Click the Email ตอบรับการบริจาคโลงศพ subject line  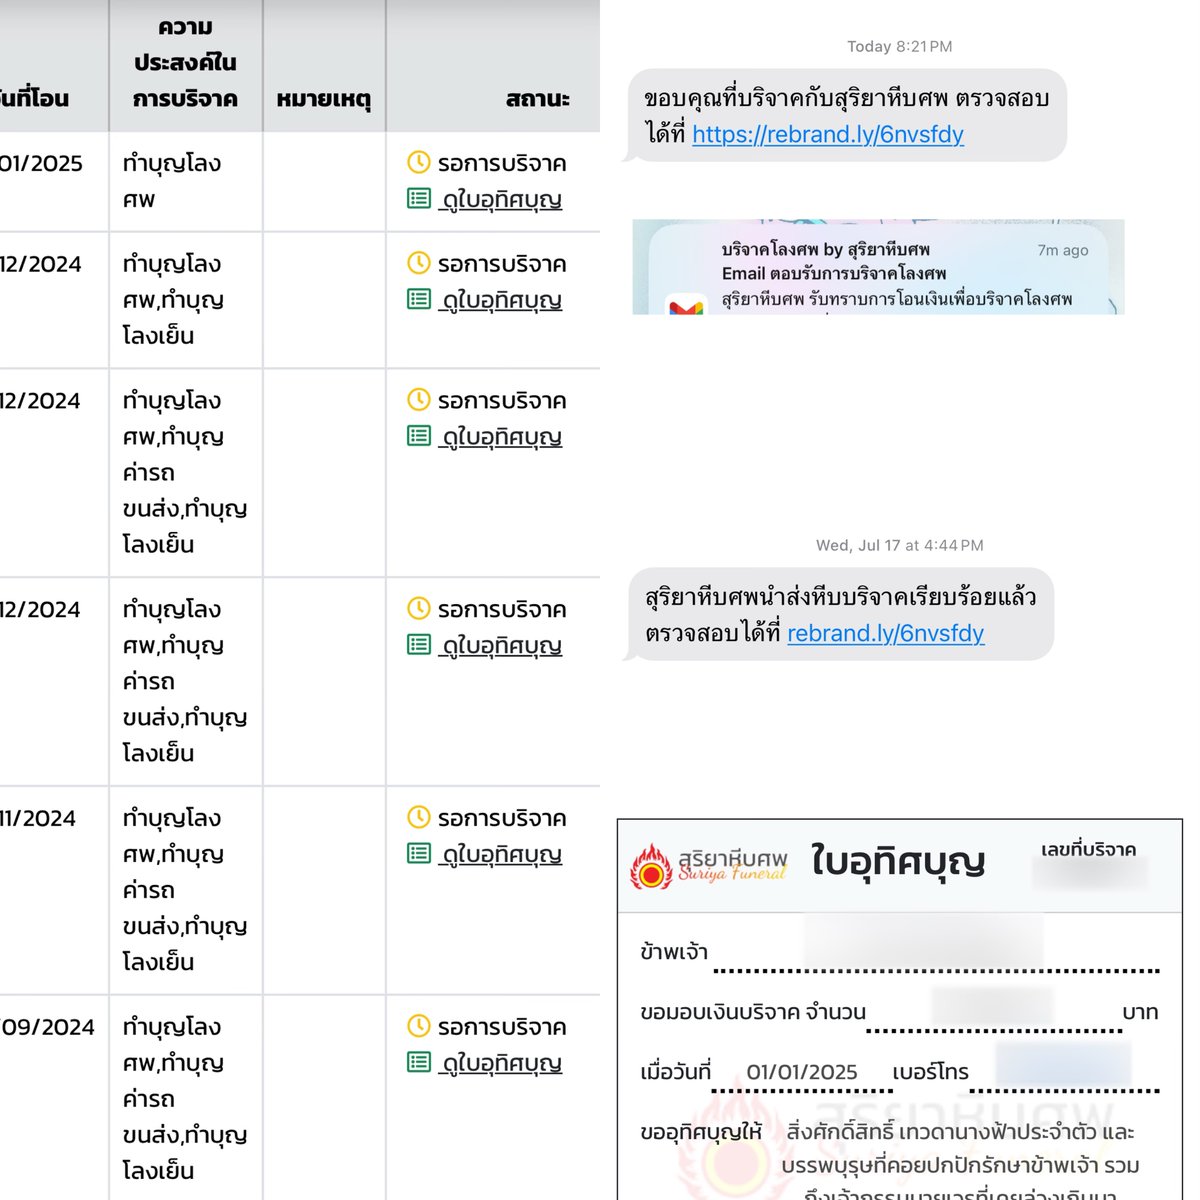pos(834,273)
